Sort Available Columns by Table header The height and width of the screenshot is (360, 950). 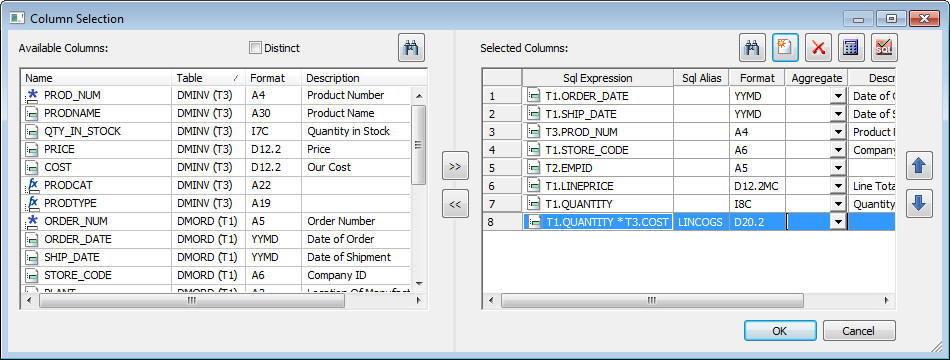click(x=208, y=78)
